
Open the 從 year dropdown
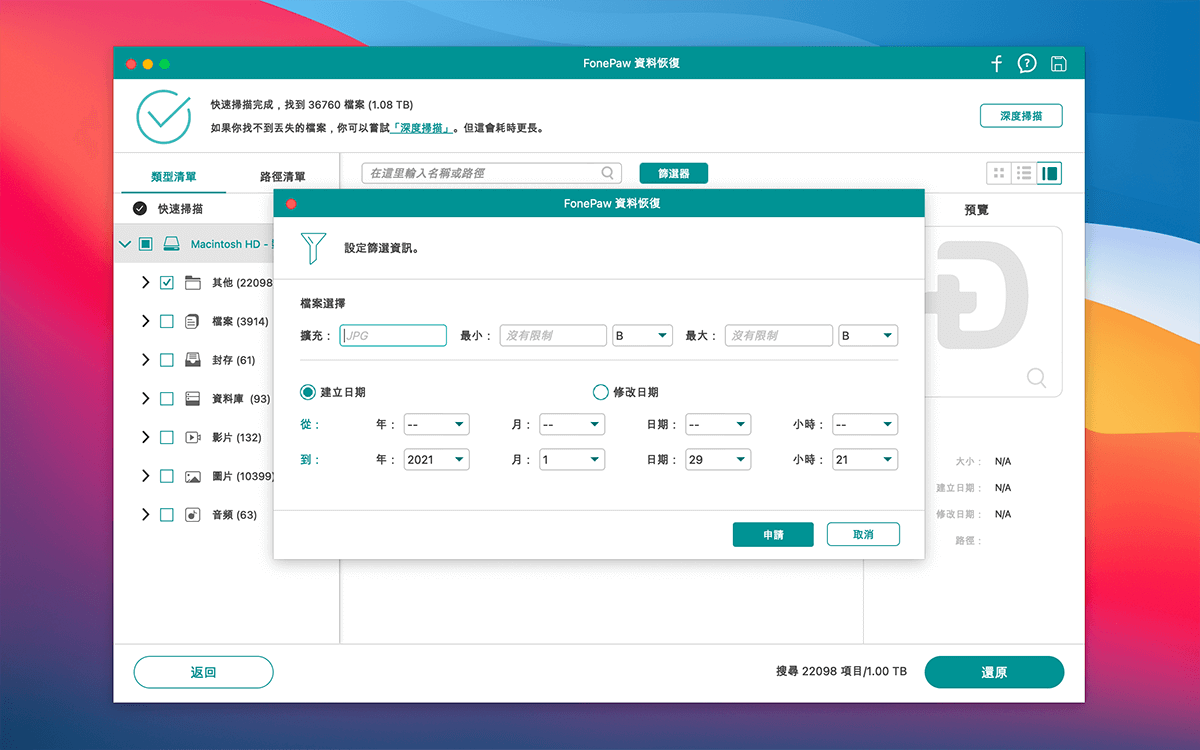click(436, 425)
